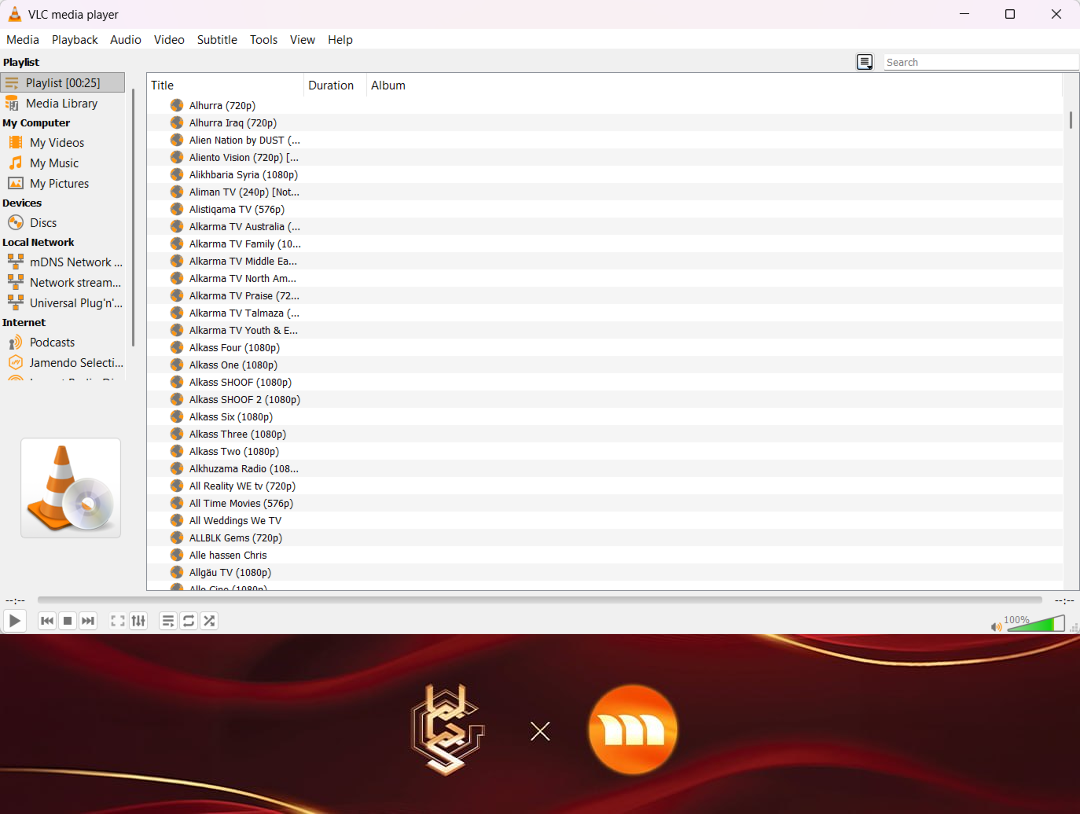1080x814 pixels.
Task: Select Playlist [00:25] in sidebar
Action: 63,83
